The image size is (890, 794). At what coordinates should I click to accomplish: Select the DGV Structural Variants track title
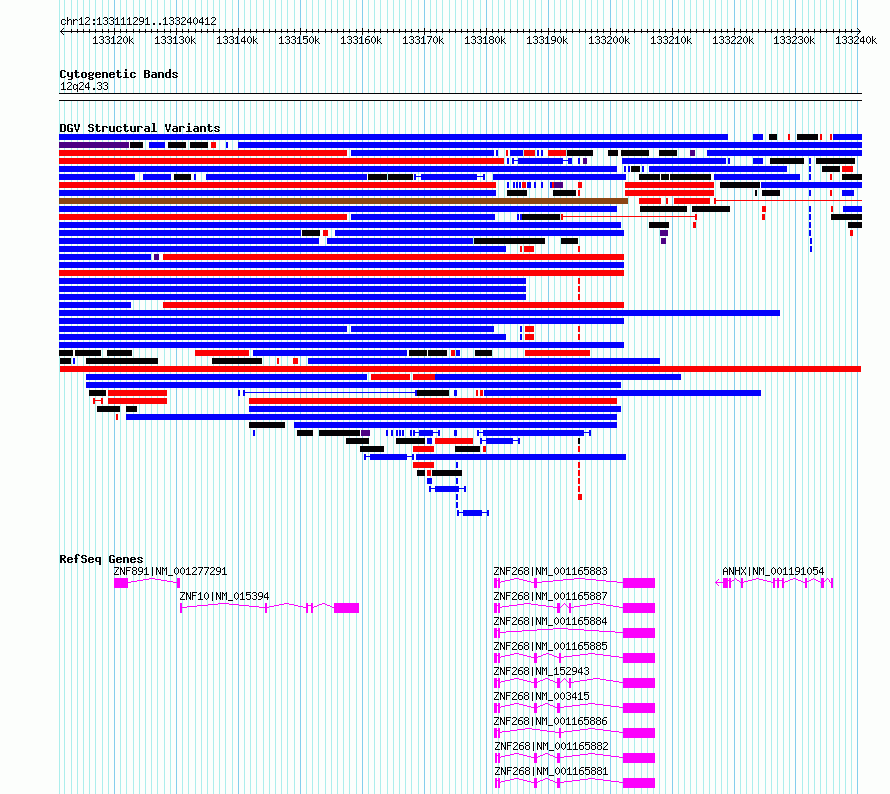(x=140, y=128)
